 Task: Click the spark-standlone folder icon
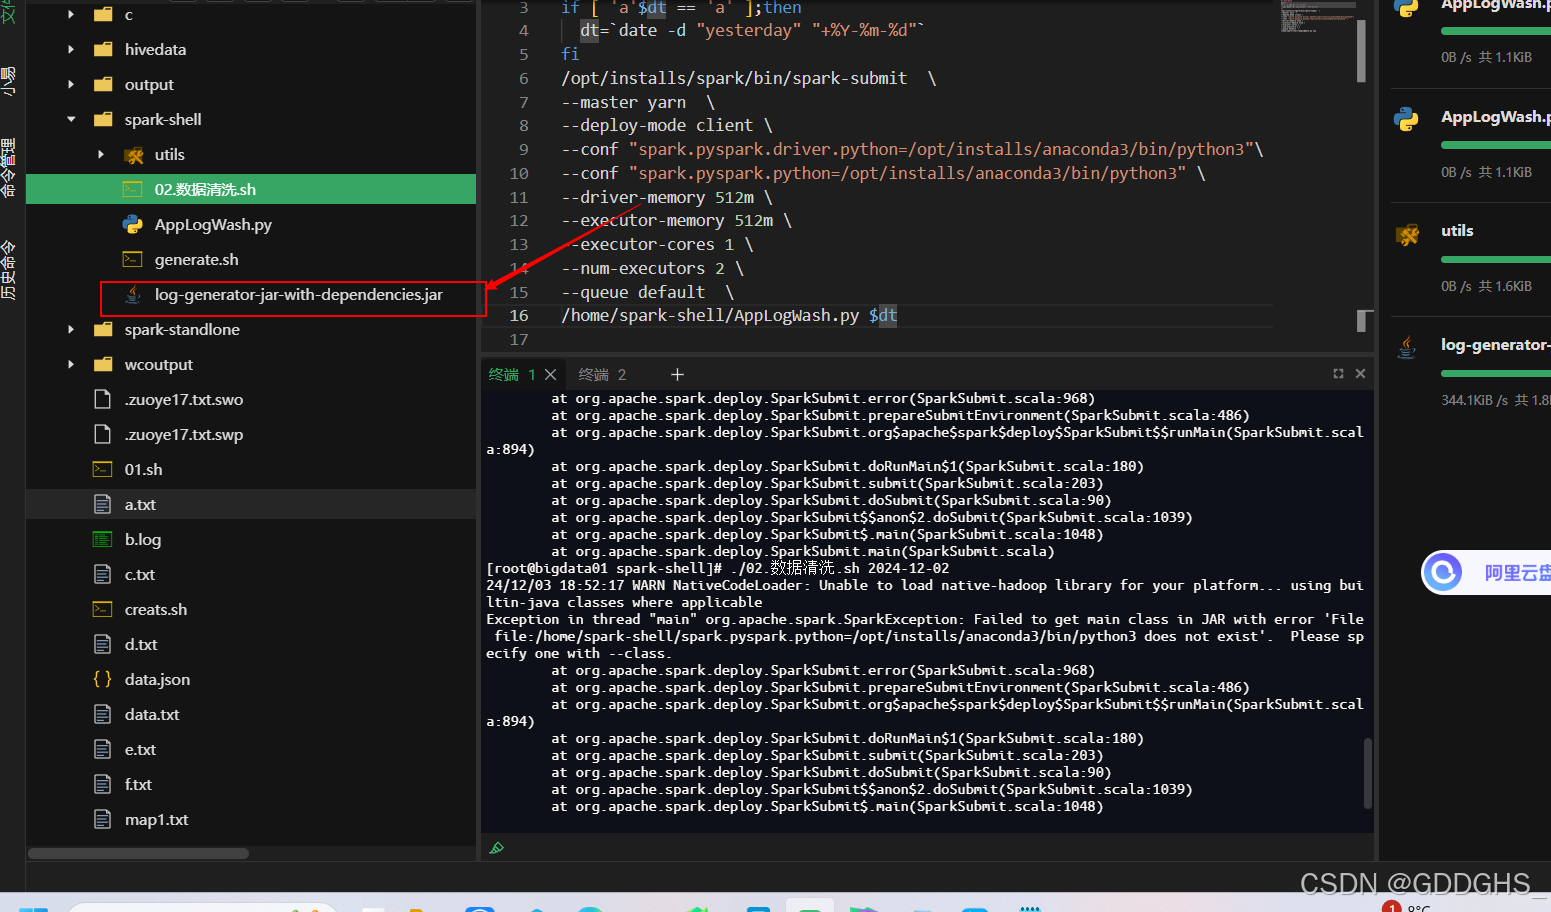click(103, 329)
